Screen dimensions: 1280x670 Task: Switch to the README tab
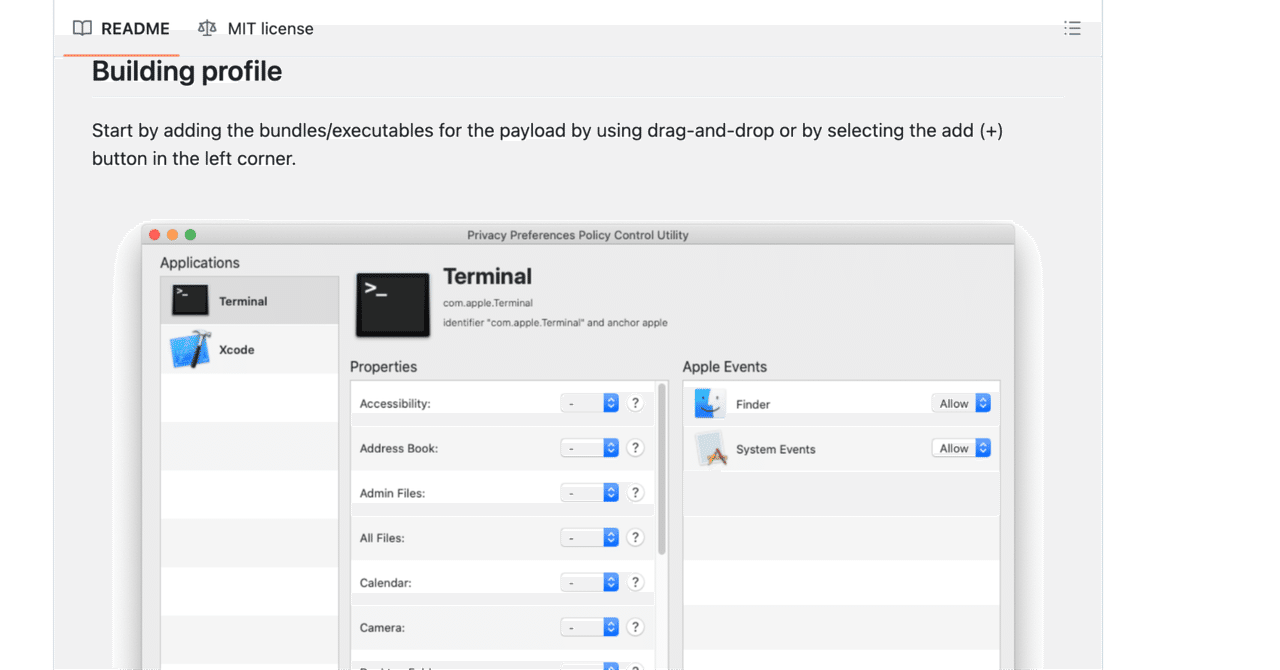pyautogui.click(x=122, y=29)
